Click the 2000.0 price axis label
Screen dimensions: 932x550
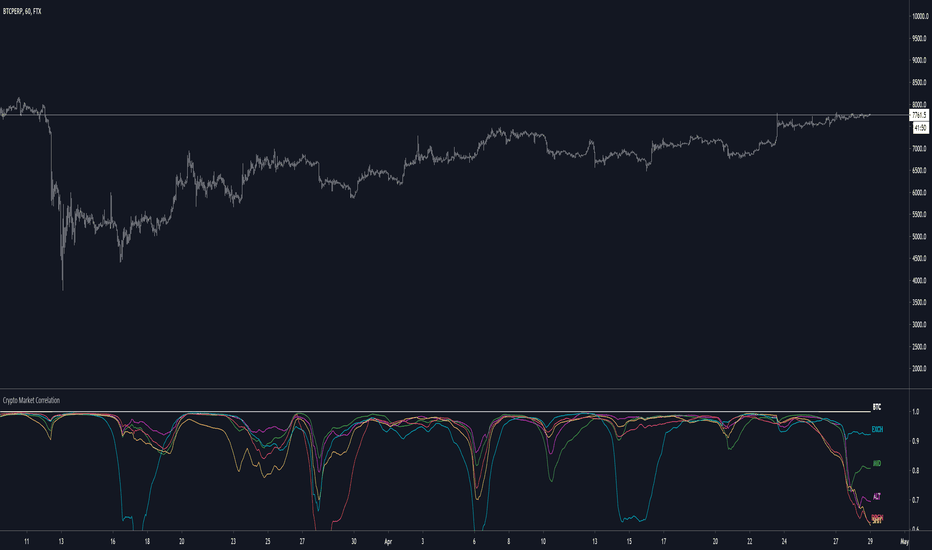(920, 368)
